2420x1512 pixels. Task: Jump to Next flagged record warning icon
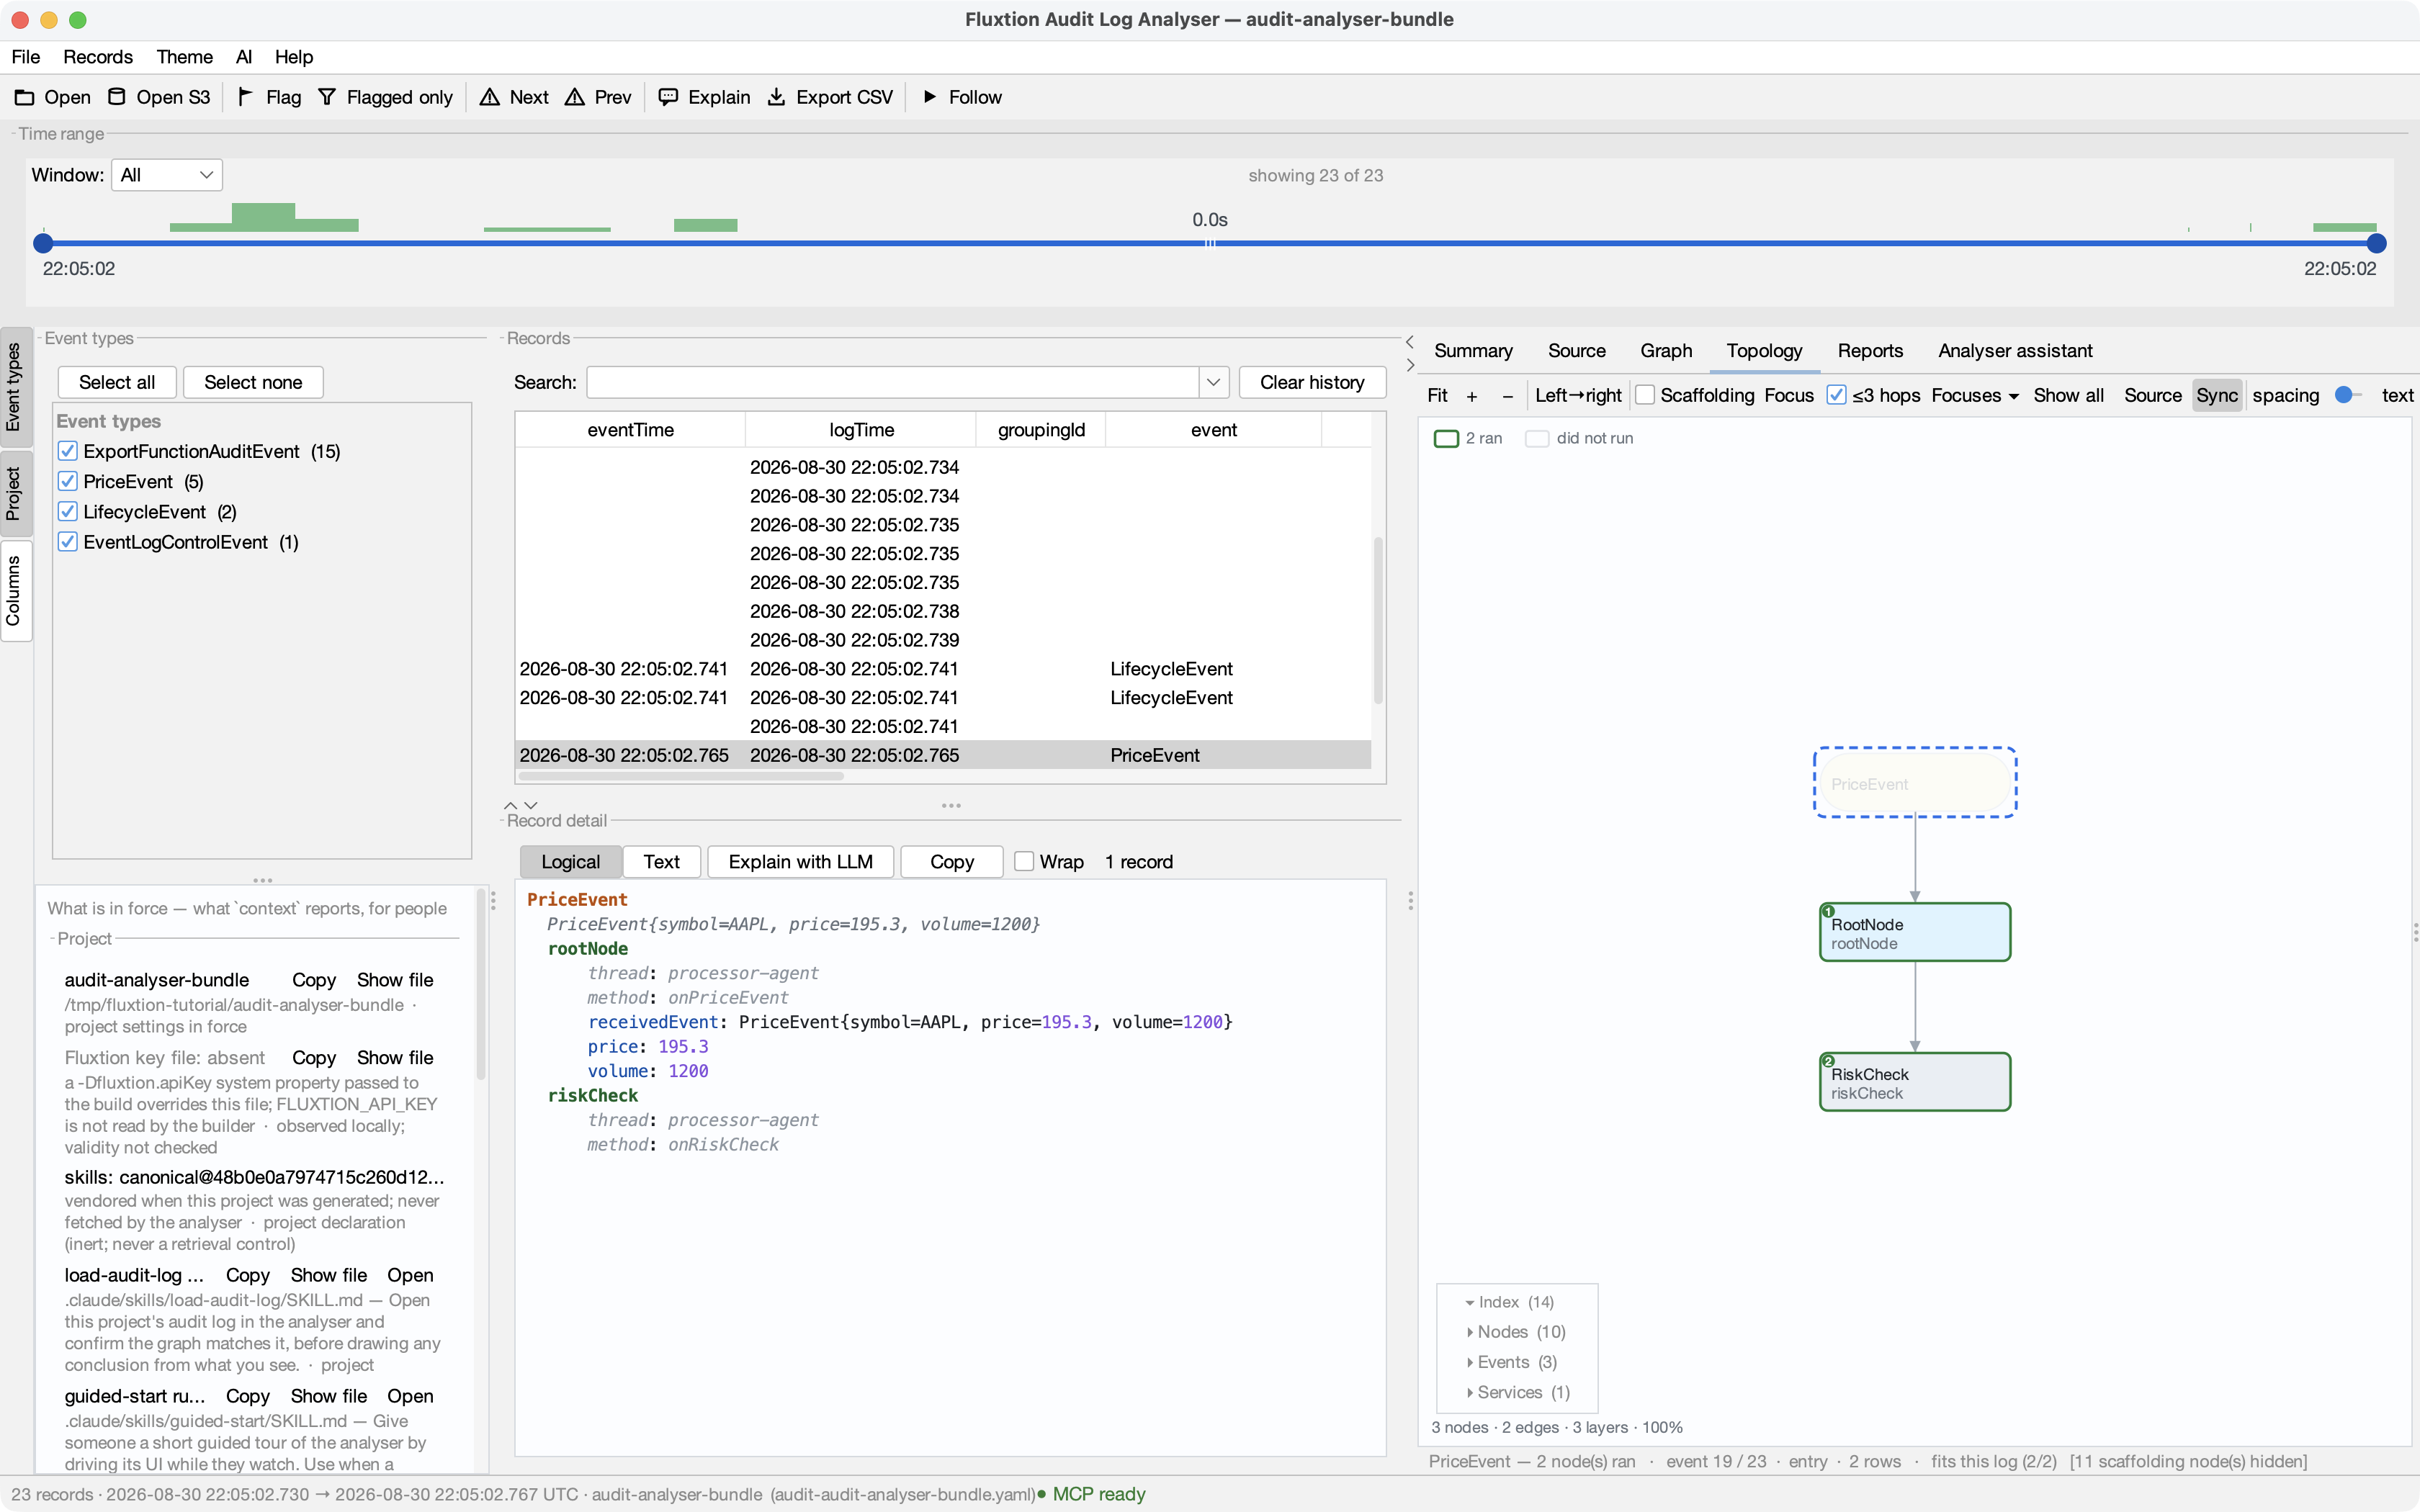pyautogui.click(x=489, y=97)
